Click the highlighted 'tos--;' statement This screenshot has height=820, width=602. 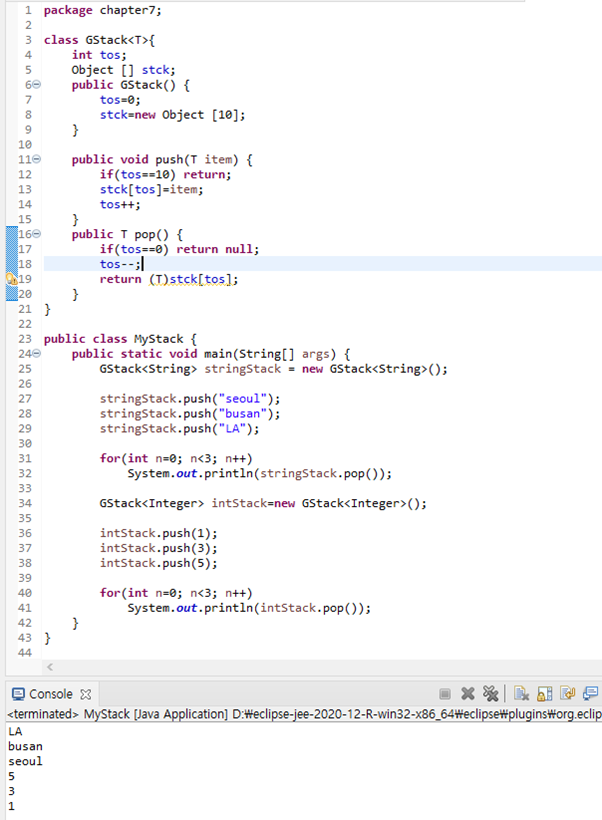(120, 265)
